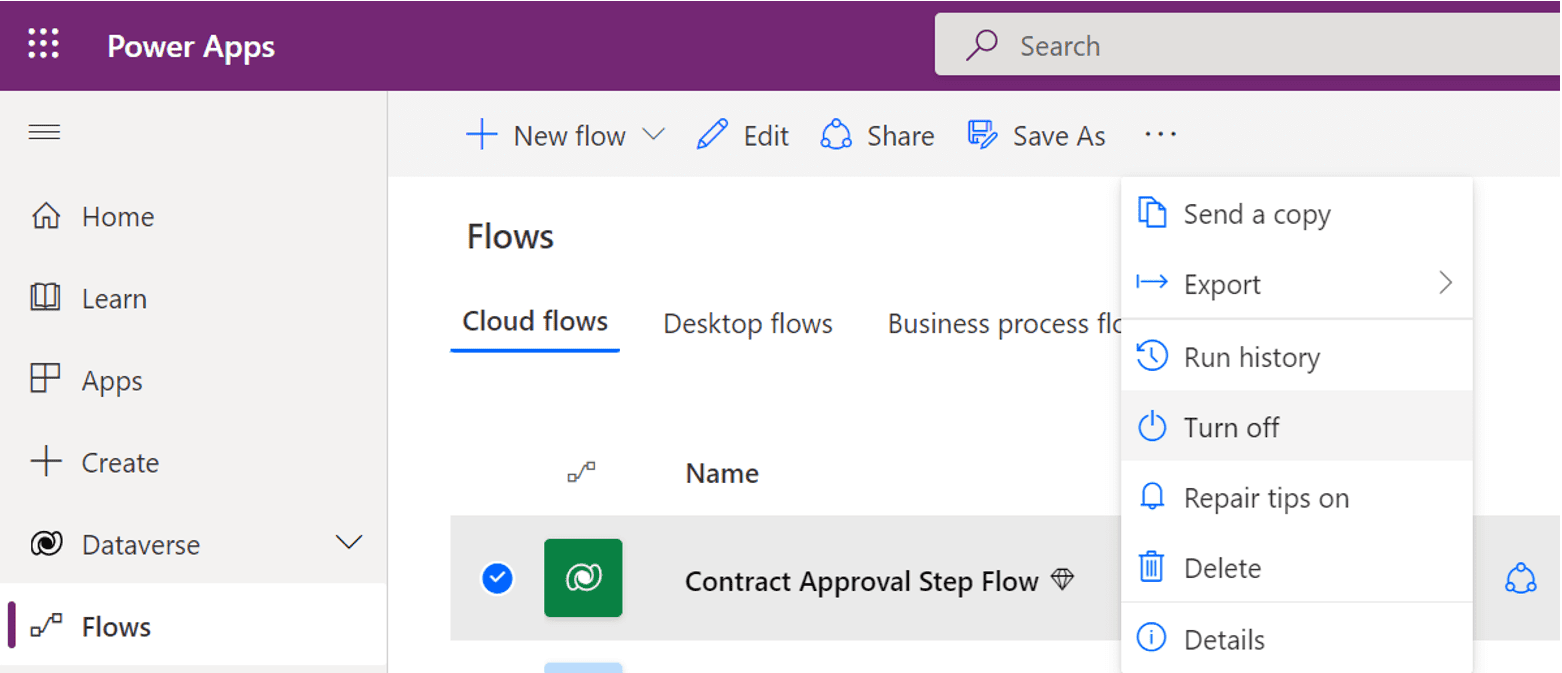Viewport: 1562px width, 673px height.
Task: Click the Run history clock icon
Action: pos(1152,356)
